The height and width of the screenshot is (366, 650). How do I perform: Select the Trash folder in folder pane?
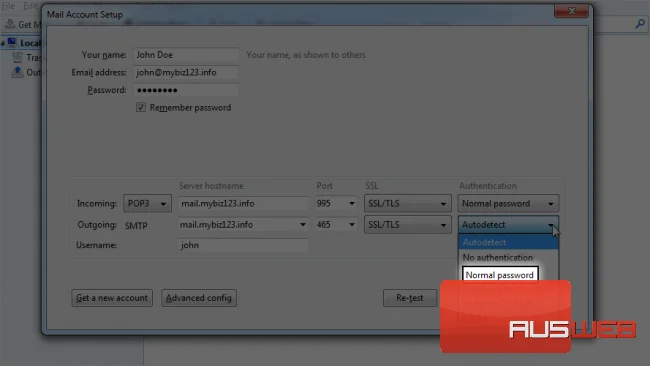(17, 58)
